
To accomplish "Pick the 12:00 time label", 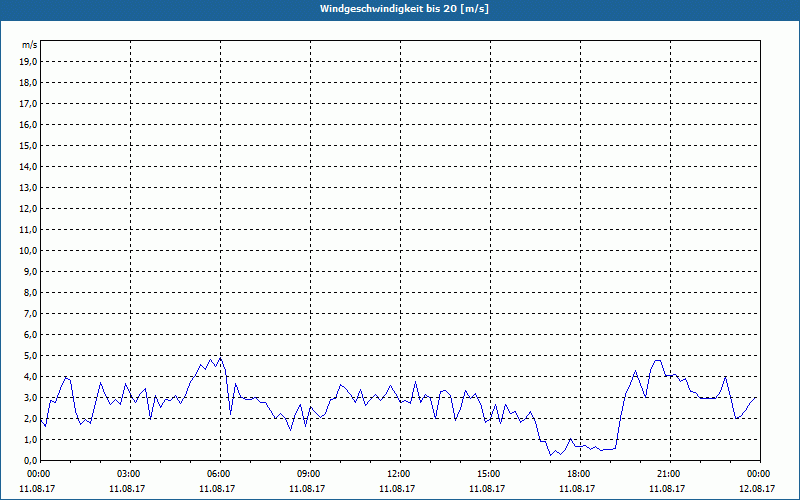I will tap(399, 473).
